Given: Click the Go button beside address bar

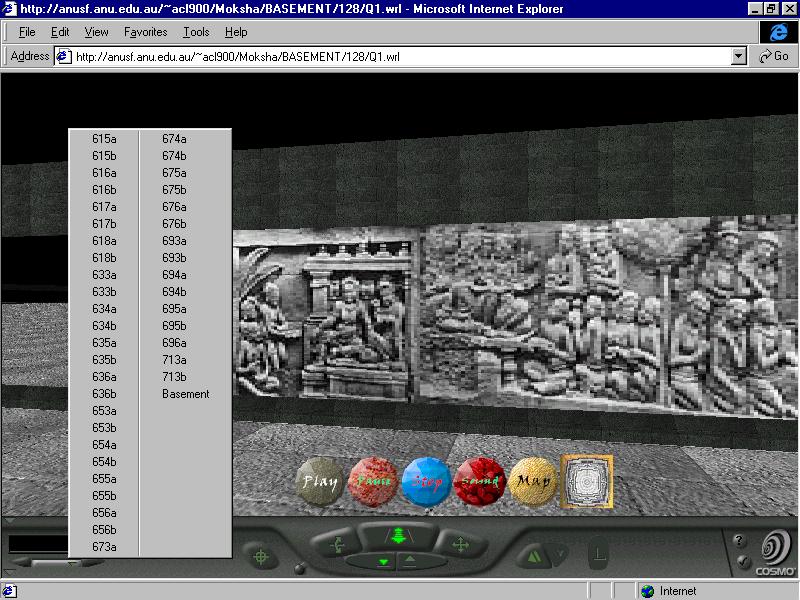Looking at the screenshot, I should click(774, 57).
